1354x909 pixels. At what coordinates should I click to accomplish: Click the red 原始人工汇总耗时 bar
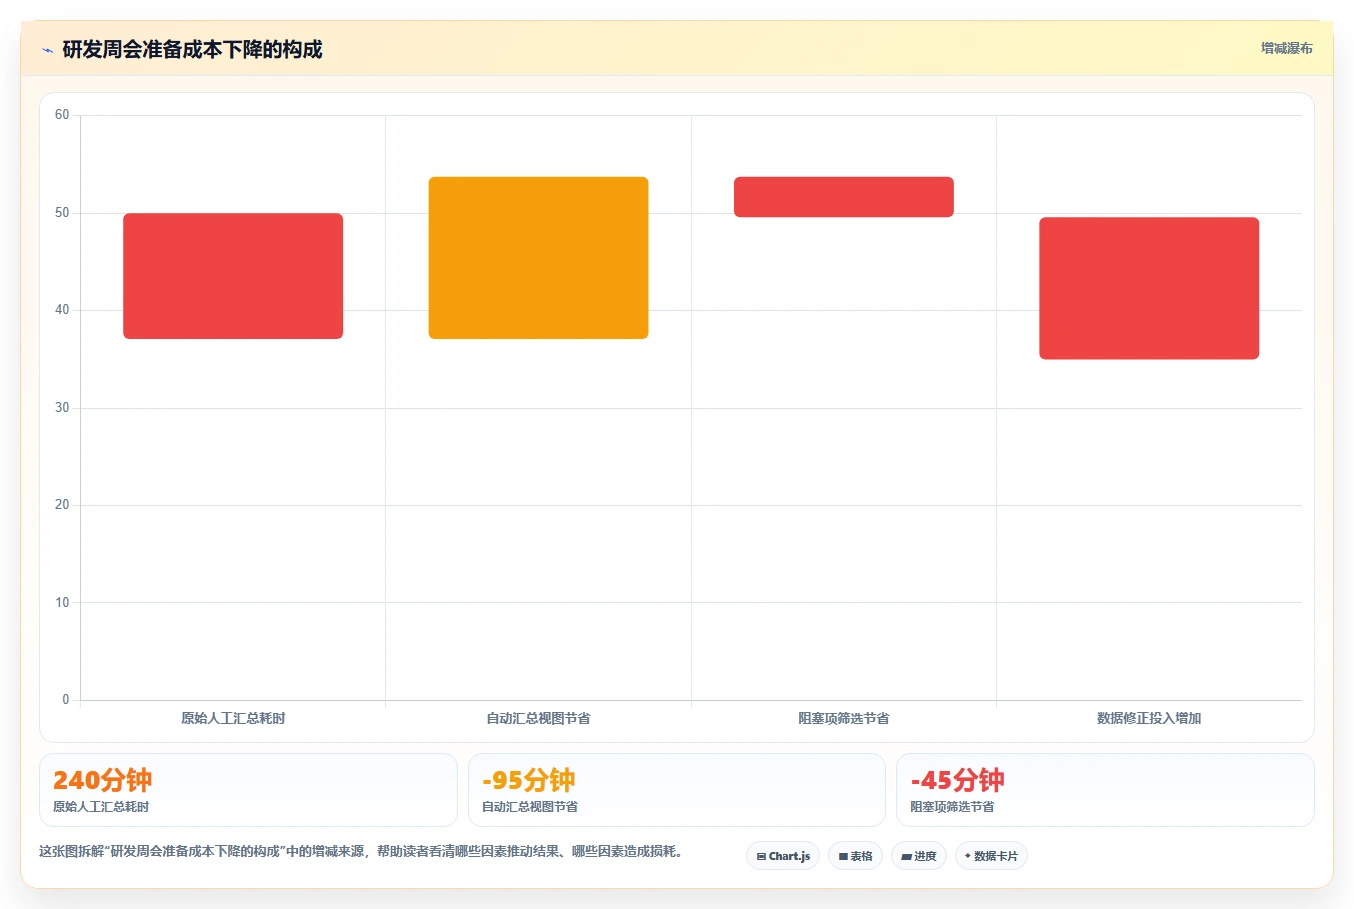(233, 276)
